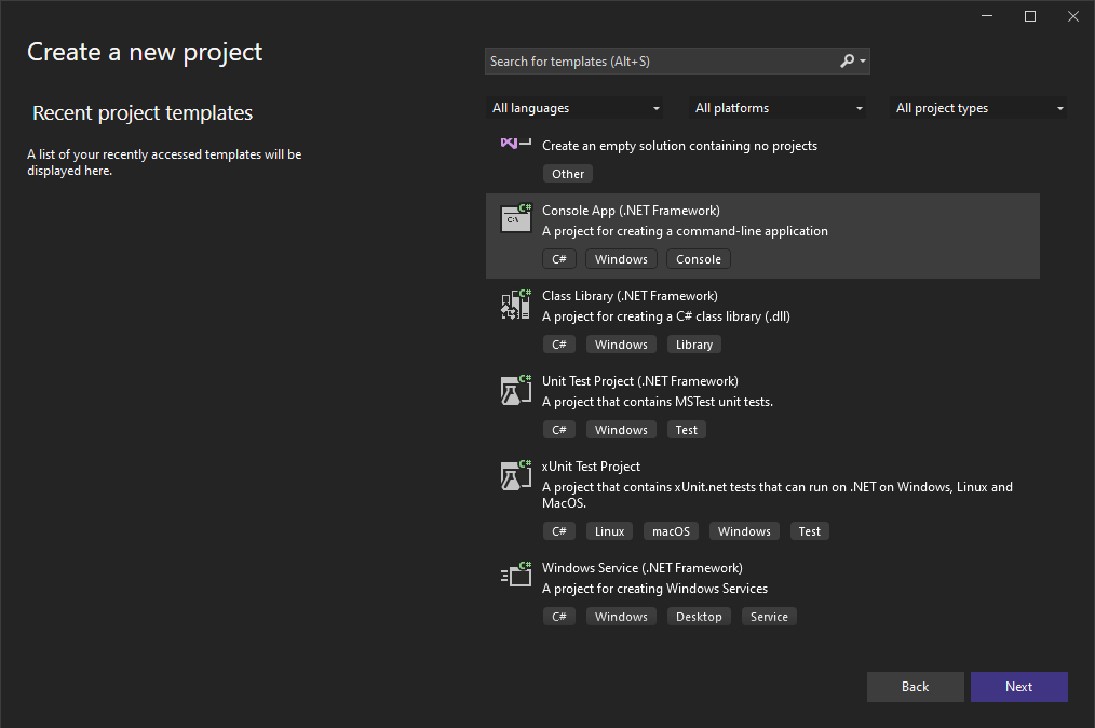Click the Unit Test Project template icon
This screenshot has width=1095, height=728.
point(515,389)
